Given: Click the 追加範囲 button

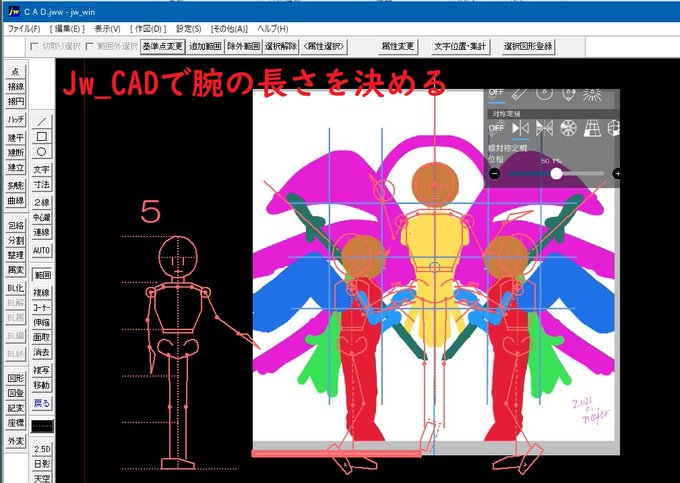Looking at the screenshot, I should (205, 46).
